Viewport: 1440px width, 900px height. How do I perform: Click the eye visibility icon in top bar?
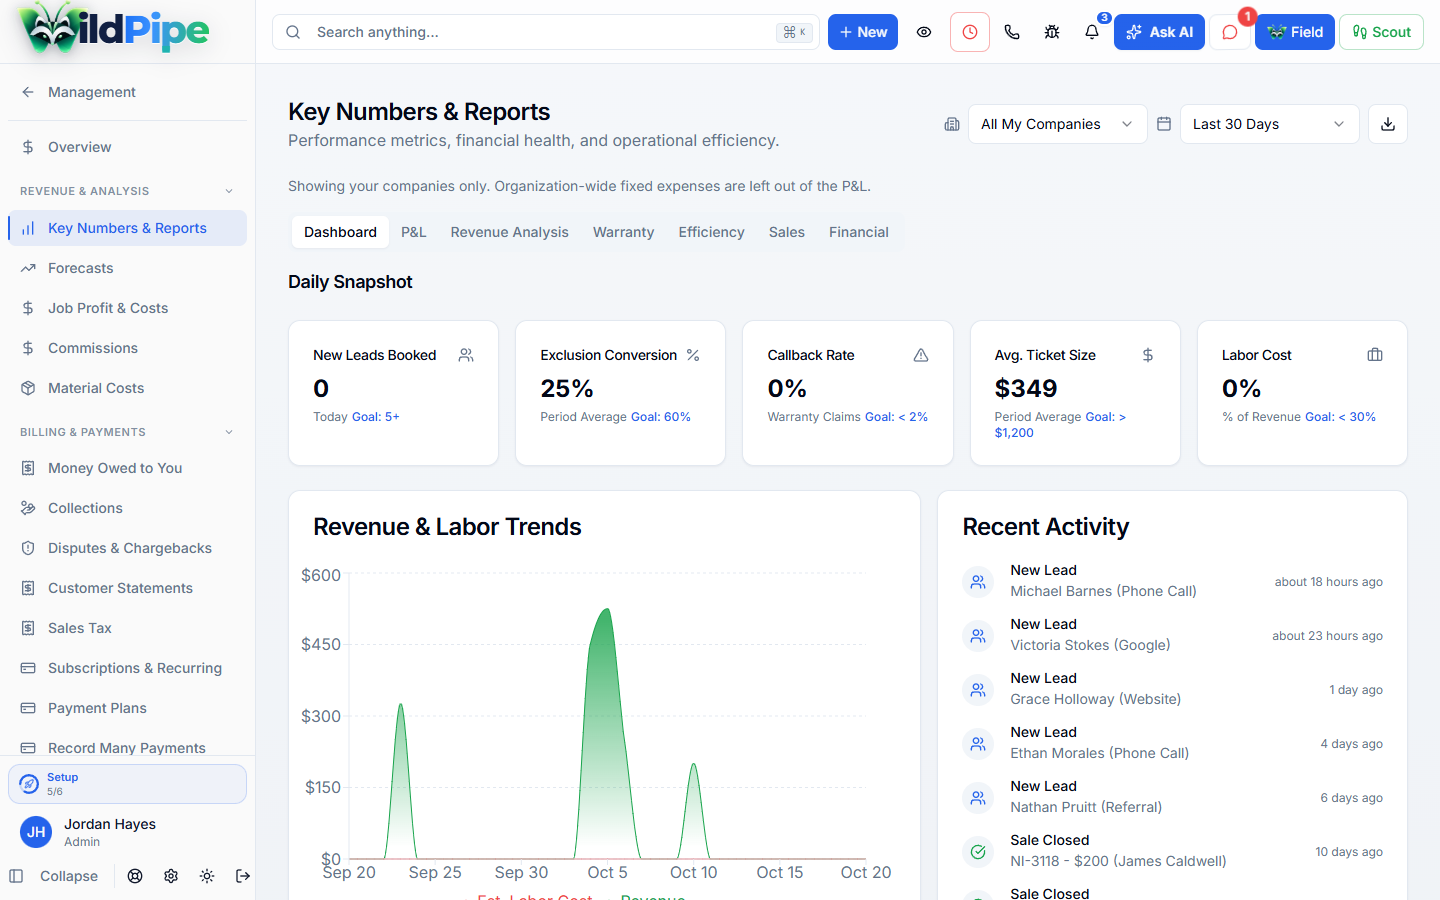click(924, 32)
